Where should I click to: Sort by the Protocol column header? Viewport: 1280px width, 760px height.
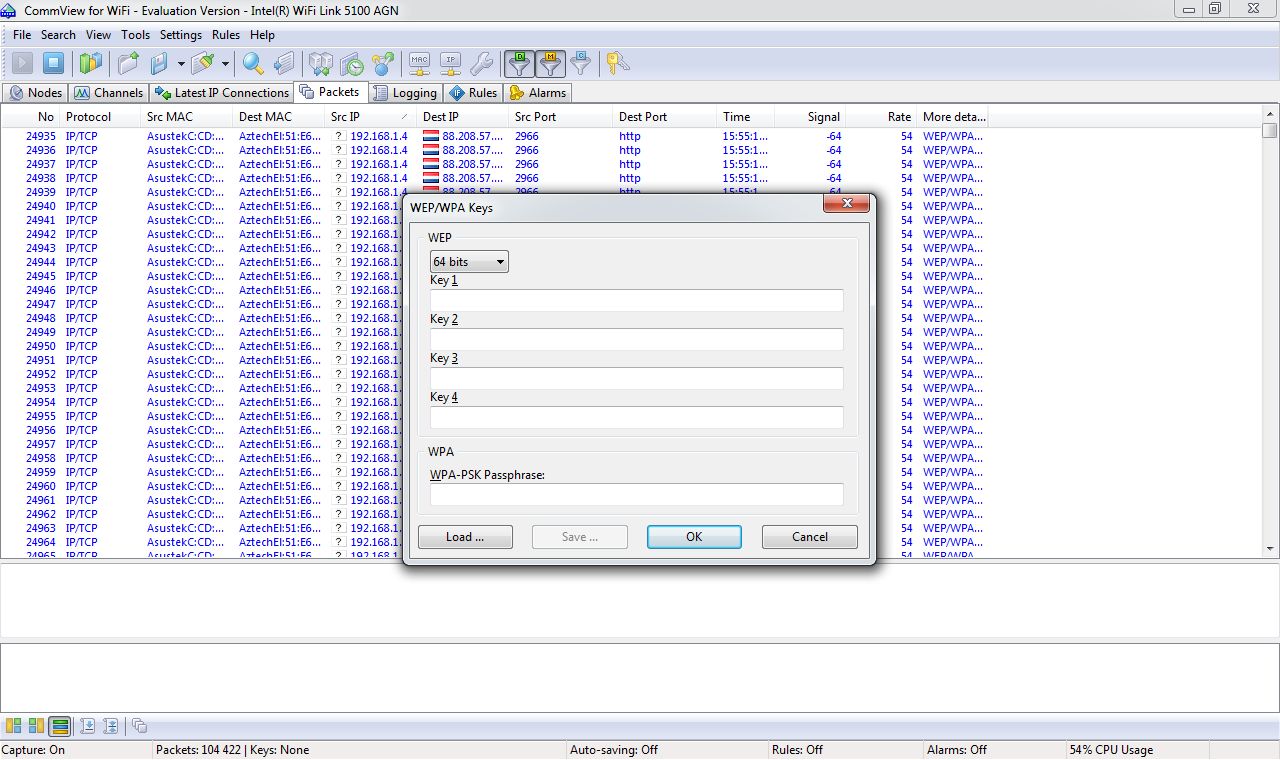[x=100, y=117]
